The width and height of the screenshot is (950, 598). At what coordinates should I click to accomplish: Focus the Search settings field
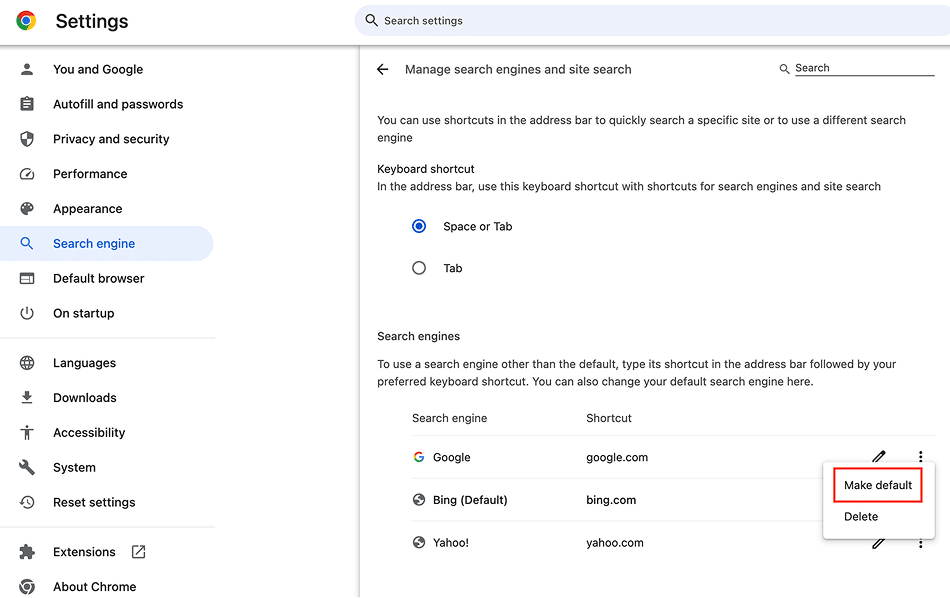point(652,21)
